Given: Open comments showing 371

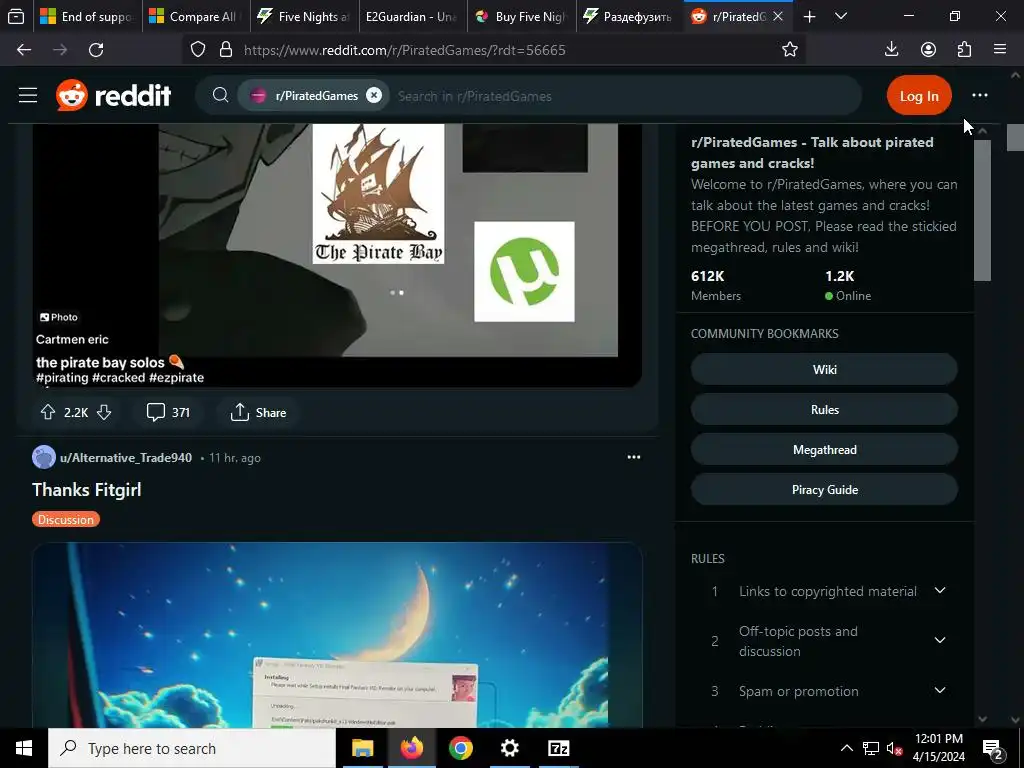Looking at the screenshot, I should click(168, 412).
